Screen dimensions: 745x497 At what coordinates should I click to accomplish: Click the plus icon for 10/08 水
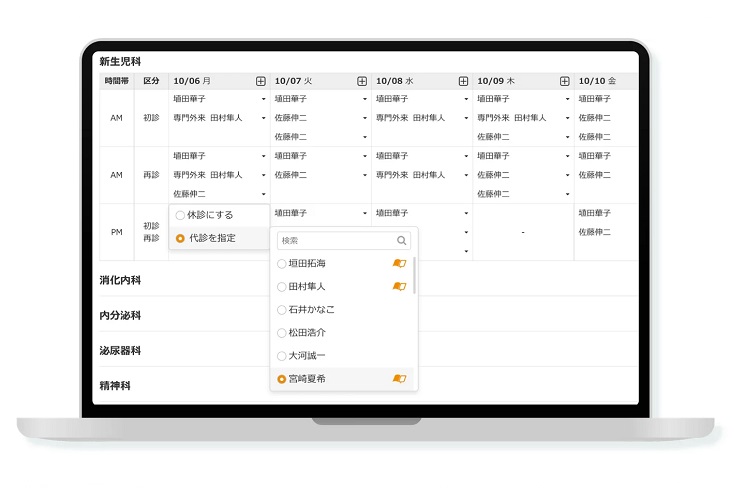click(x=463, y=81)
